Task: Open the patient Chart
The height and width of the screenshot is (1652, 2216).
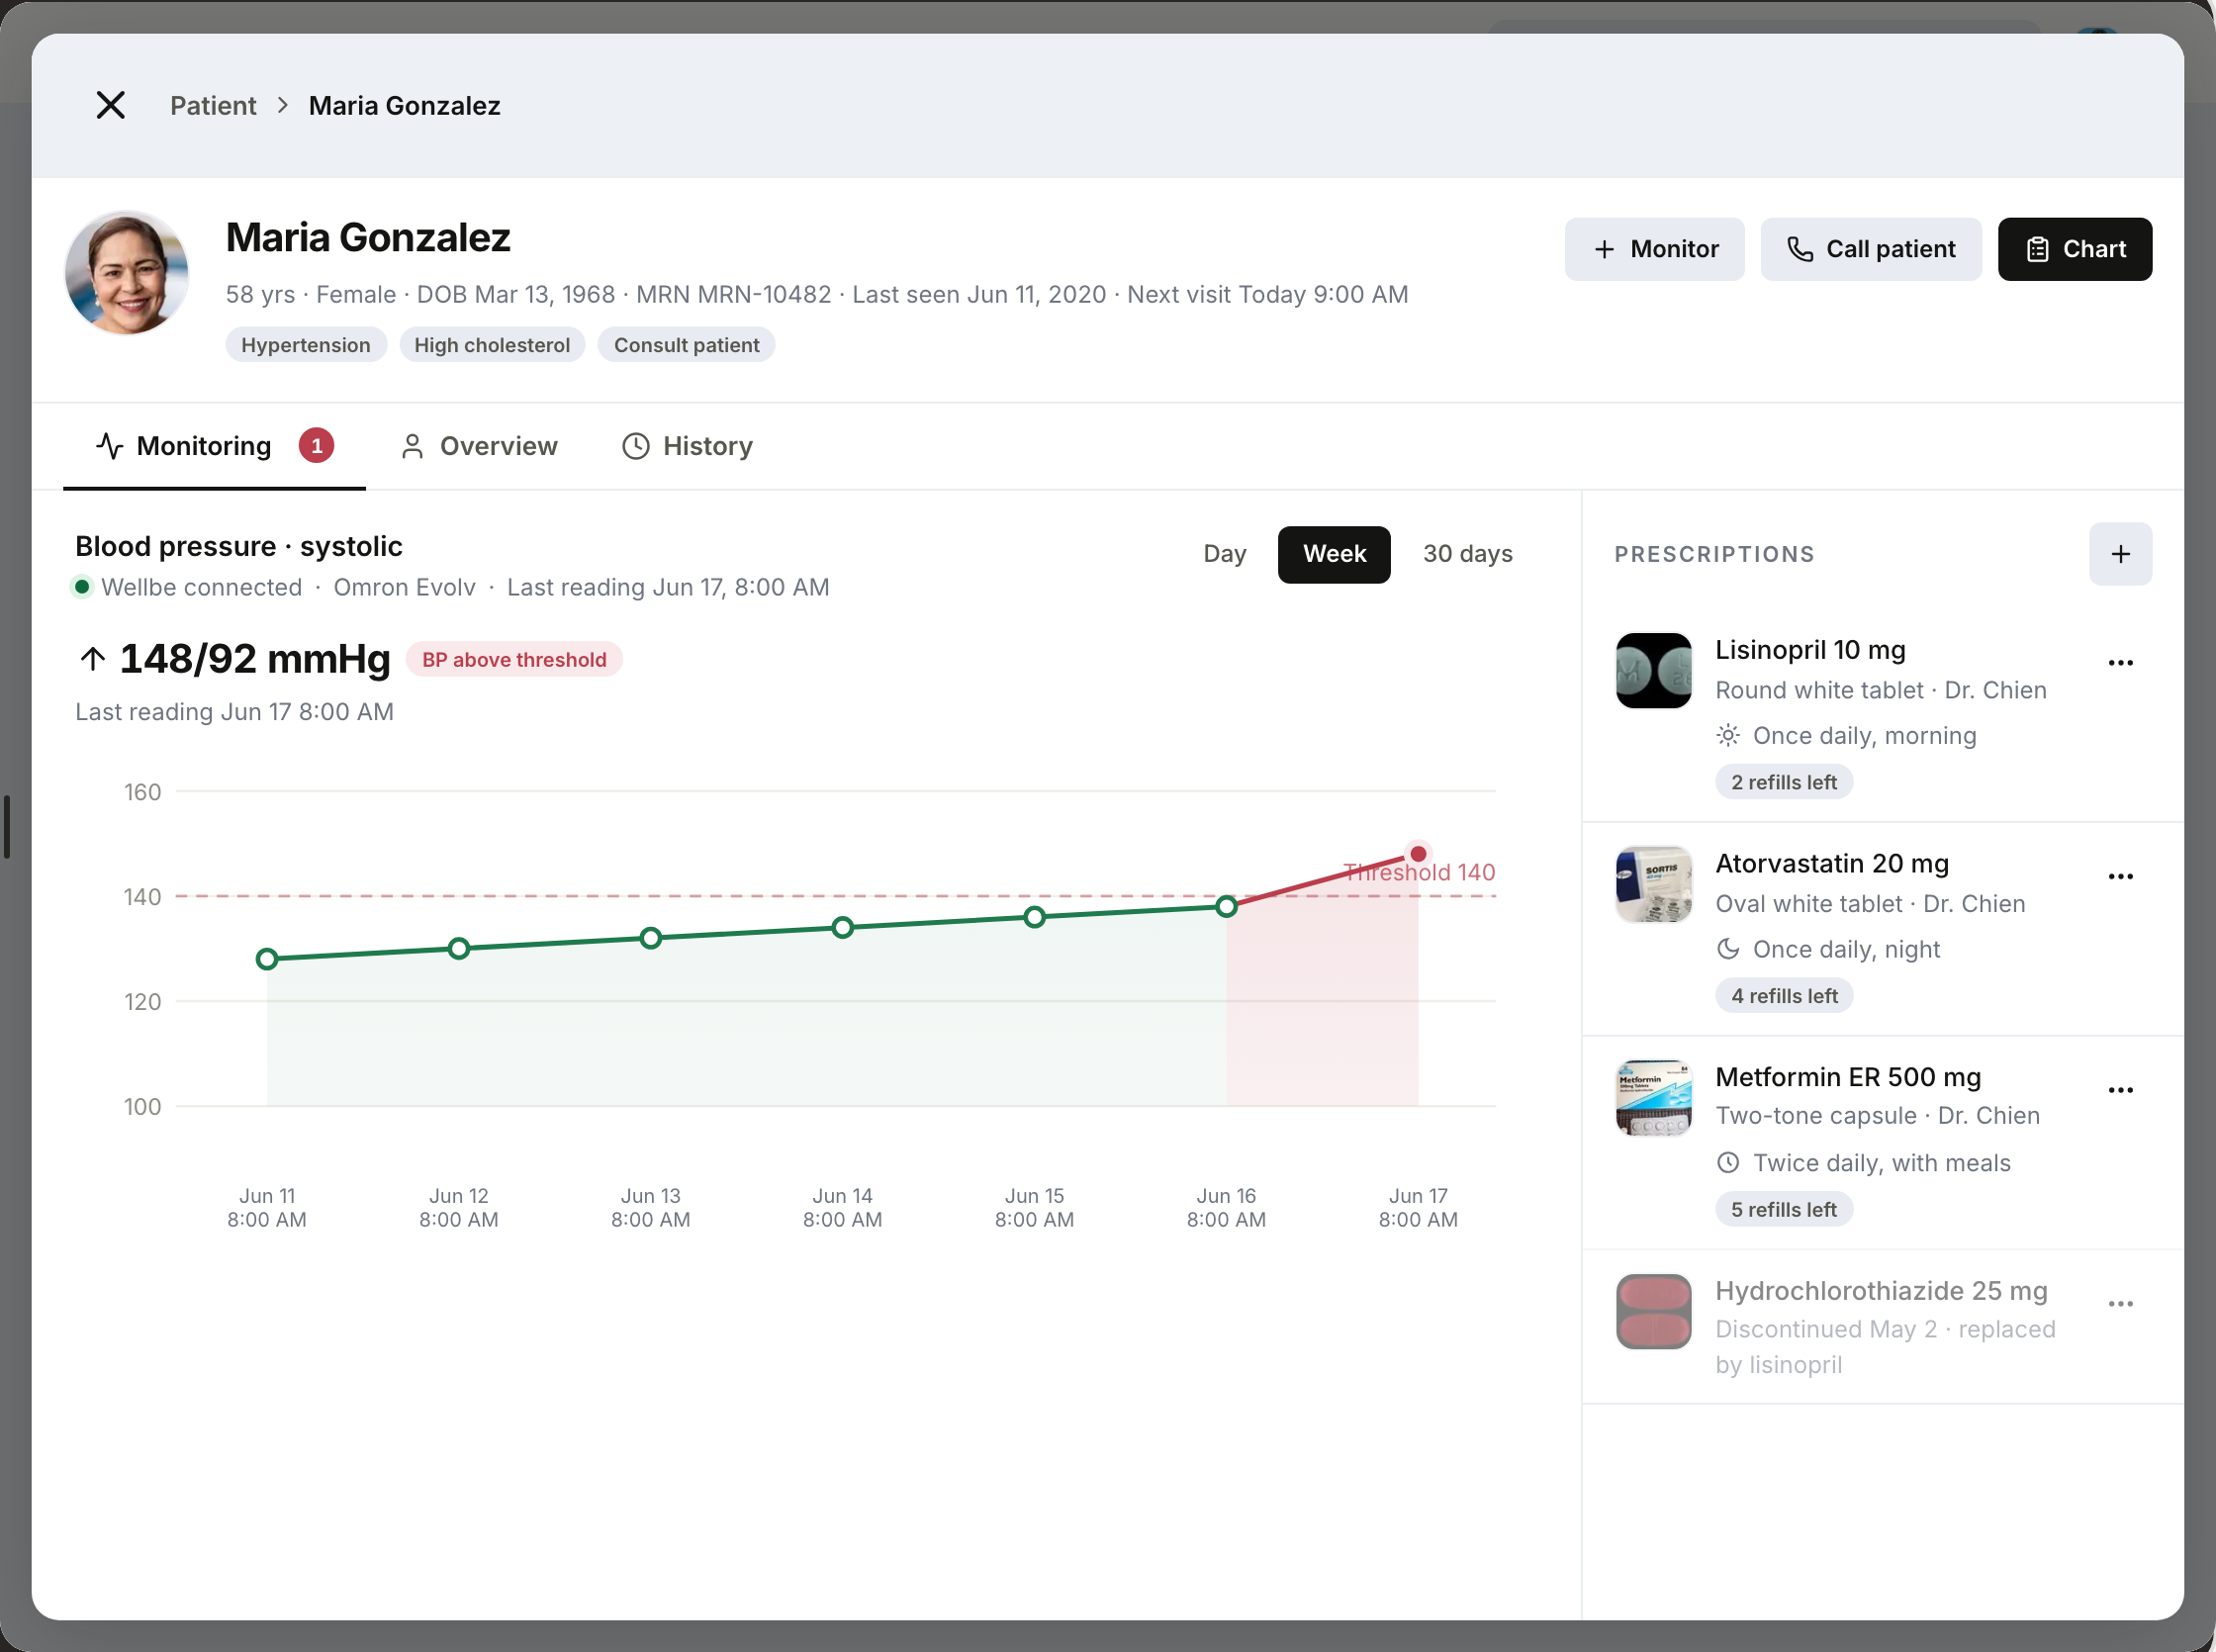Action: coord(2074,249)
